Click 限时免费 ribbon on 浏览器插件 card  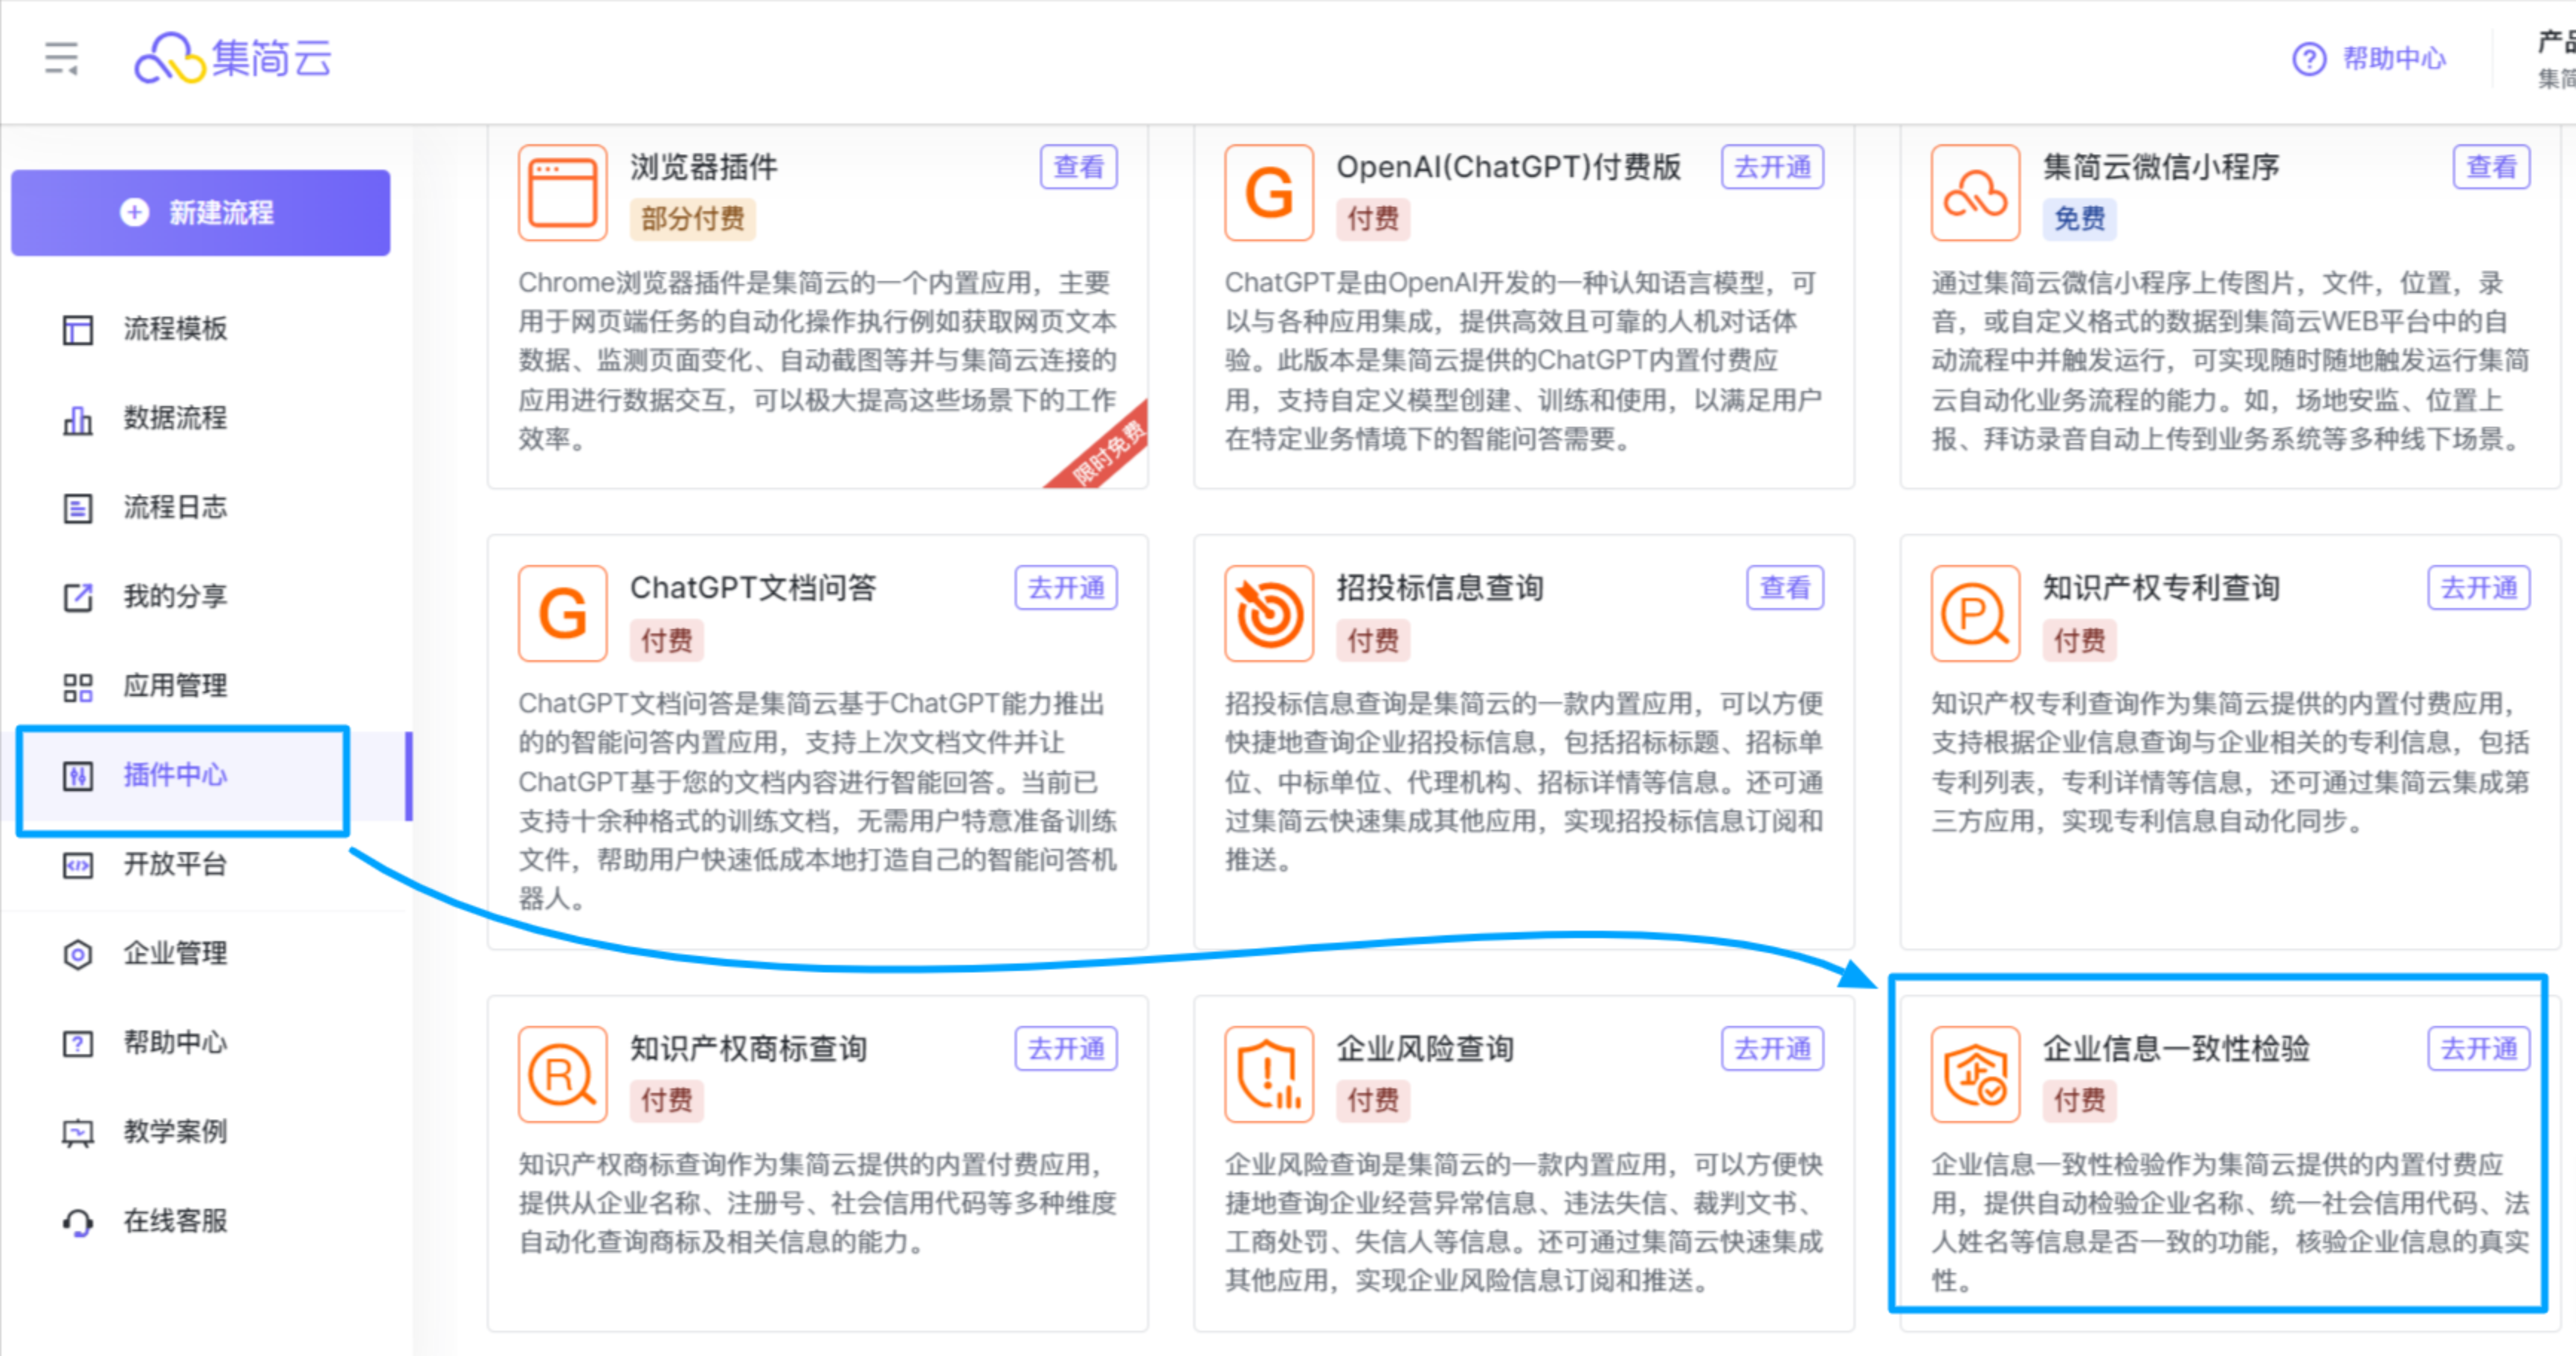pyautogui.click(x=1106, y=452)
